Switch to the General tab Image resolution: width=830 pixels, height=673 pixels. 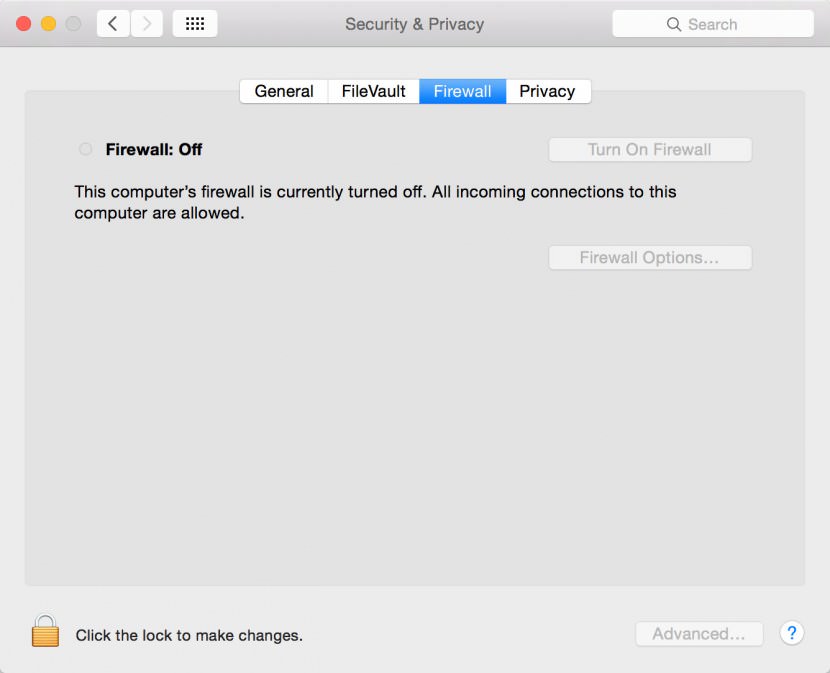tap(283, 91)
